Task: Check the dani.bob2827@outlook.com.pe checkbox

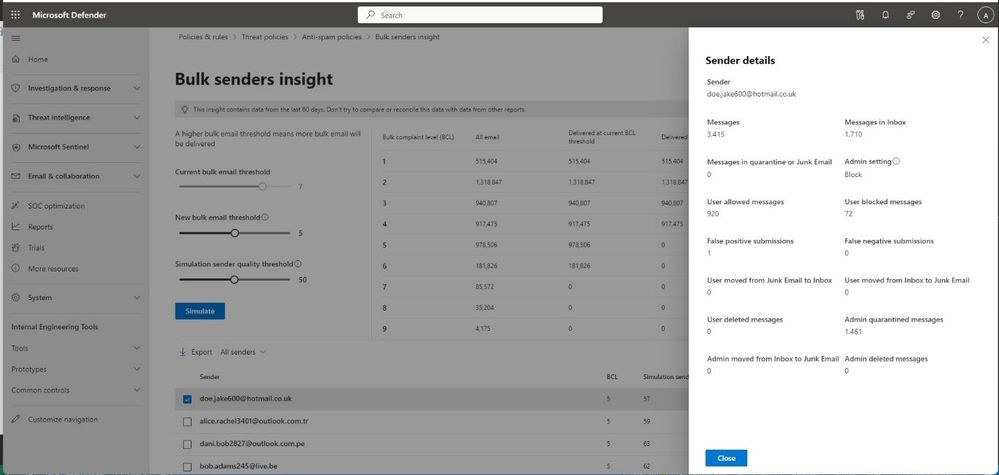Action: tap(187, 444)
